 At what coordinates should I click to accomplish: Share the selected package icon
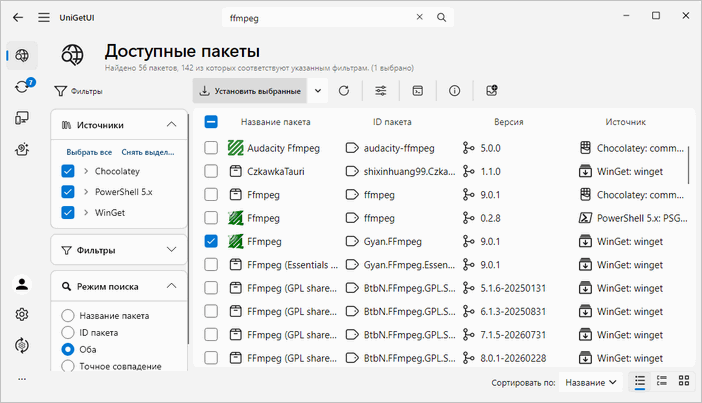pos(492,91)
